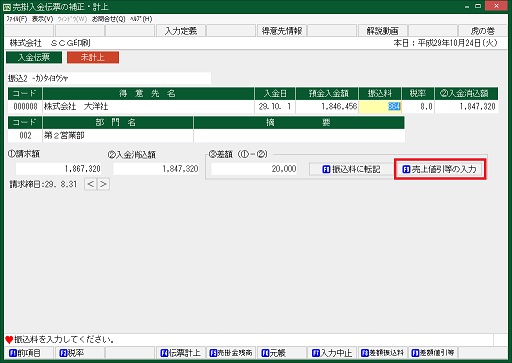Screen dimensions: 512x363
Task: Click 振込料に転記 button
Action: pyautogui.click(x=351, y=169)
